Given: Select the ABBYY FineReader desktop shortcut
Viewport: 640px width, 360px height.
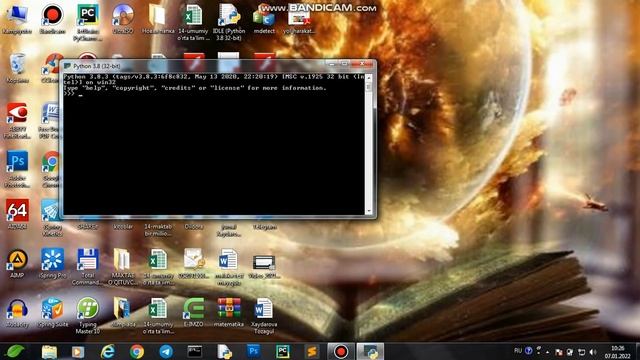Looking at the screenshot, I should (17, 120).
